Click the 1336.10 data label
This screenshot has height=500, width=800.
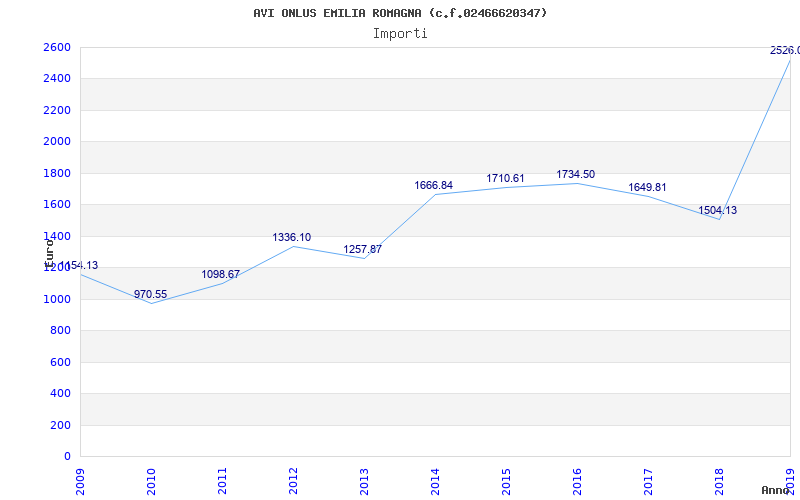point(291,237)
